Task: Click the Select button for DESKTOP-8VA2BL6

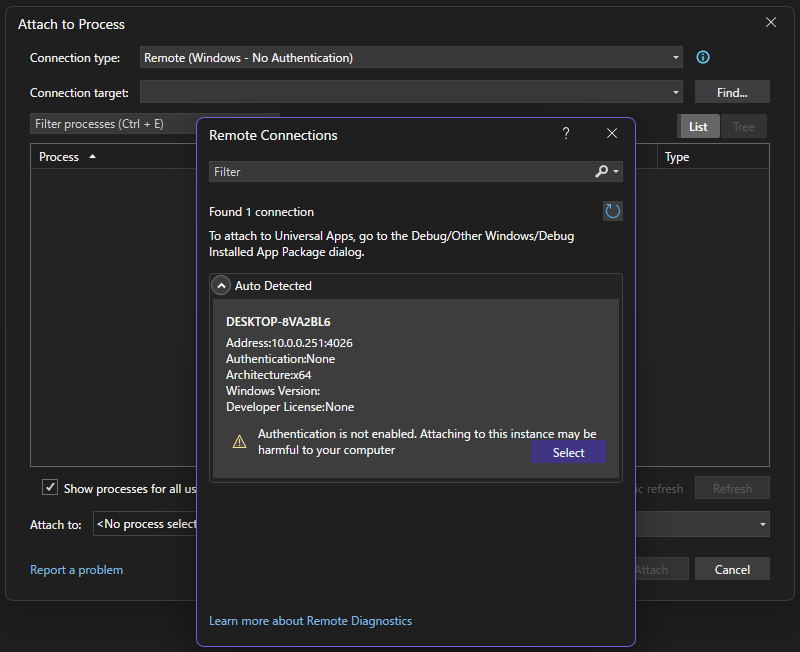Action: point(568,453)
